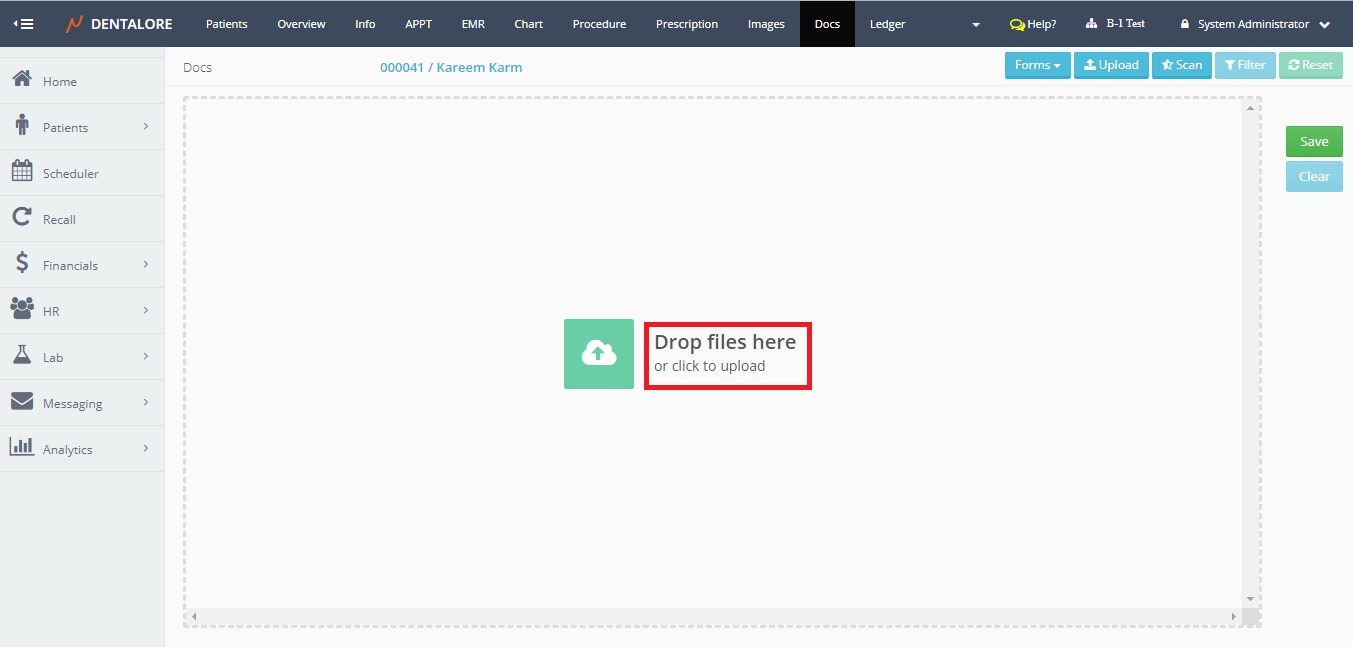This screenshot has height=647, width=1353.
Task: Click the Analytics bar chart icon
Action: [x=22, y=448]
